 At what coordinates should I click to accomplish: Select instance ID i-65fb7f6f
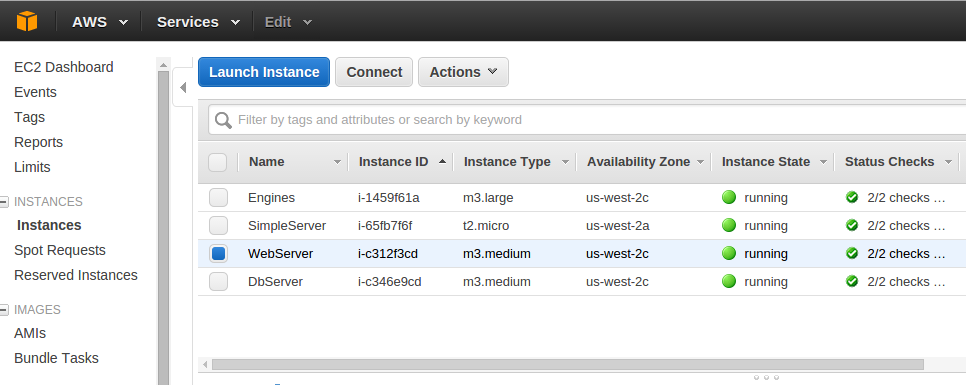click(385, 225)
